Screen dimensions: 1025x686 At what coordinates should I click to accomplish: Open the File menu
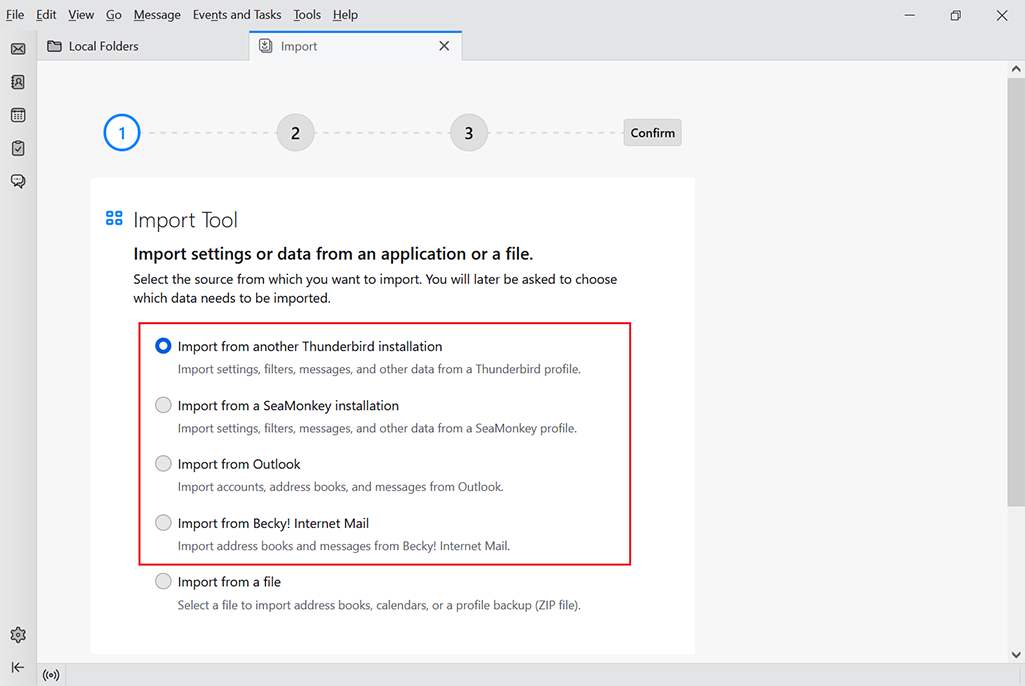(15, 14)
